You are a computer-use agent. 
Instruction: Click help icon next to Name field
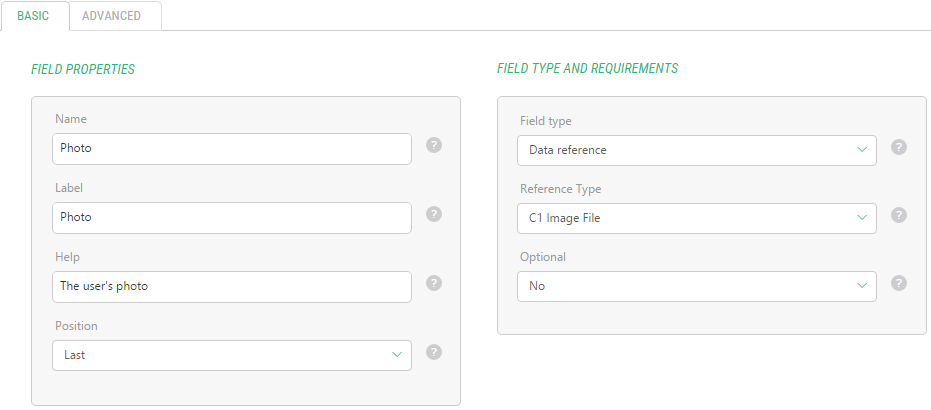point(434,145)
